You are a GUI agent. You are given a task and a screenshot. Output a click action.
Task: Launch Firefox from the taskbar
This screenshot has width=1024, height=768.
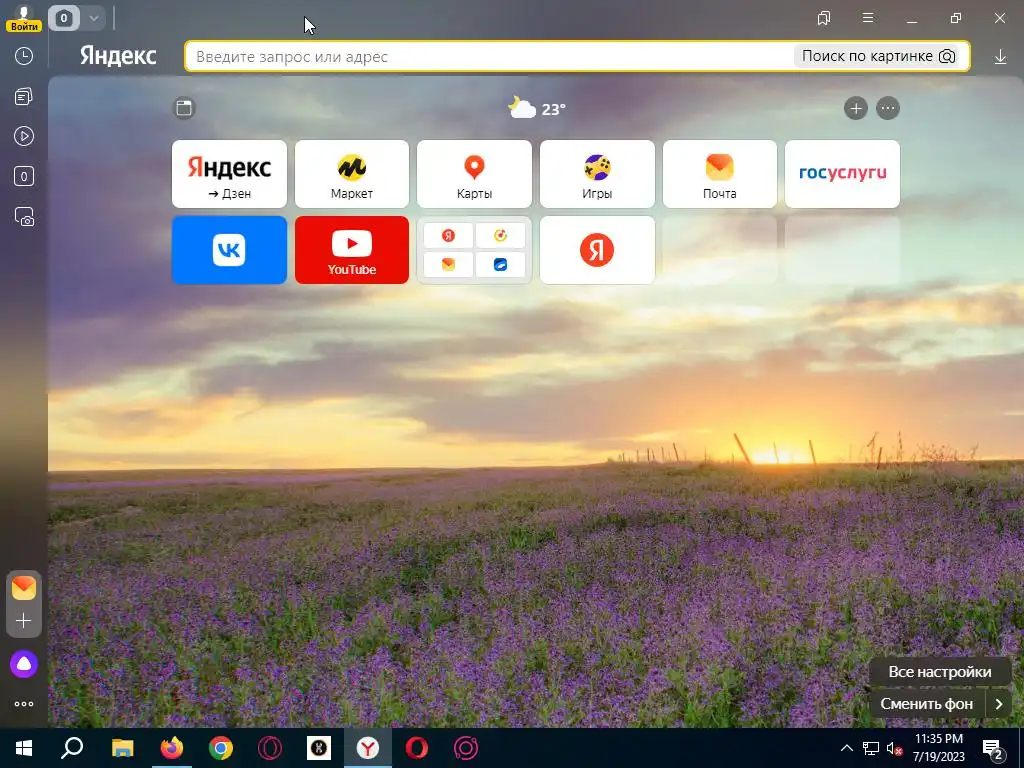tap(172, 748)
